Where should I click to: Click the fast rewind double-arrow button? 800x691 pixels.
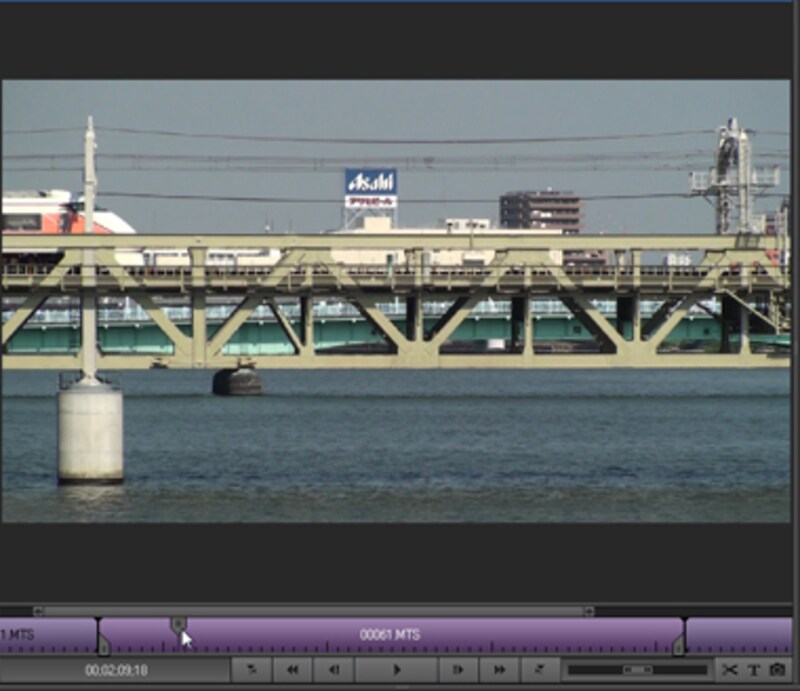[x=292, y=670]
